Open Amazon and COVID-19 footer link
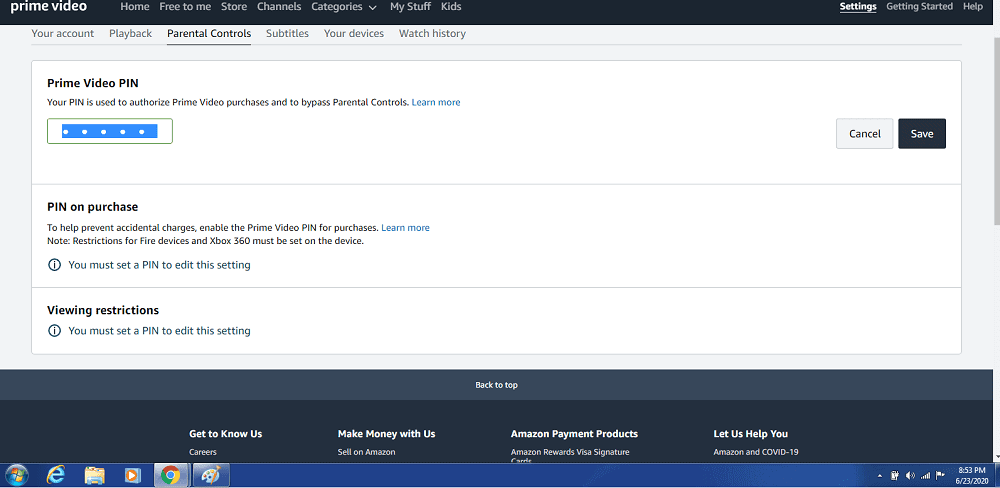 pos(756,452)
